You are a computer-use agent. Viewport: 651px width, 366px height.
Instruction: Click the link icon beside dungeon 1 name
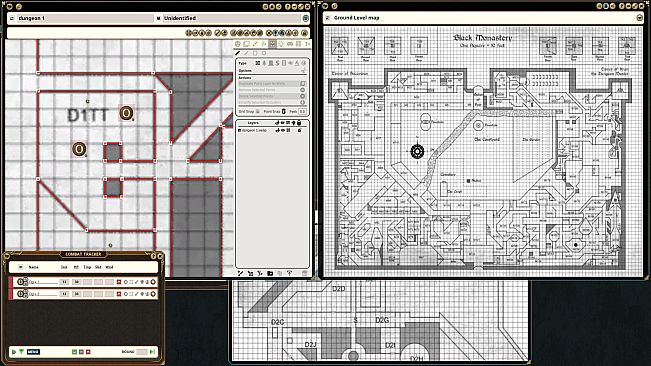(12, 18)
